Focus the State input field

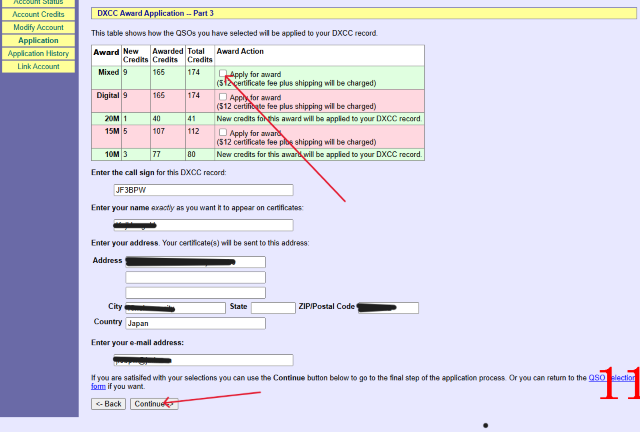(273, 308)
